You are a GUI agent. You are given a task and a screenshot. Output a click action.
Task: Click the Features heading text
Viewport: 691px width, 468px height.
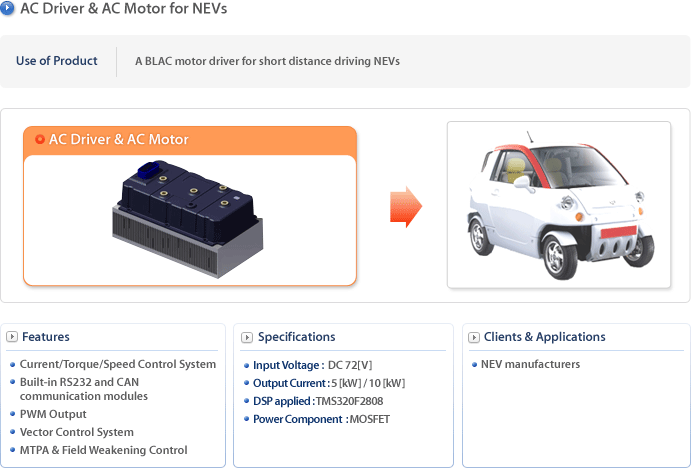click(x=46, y=337)
